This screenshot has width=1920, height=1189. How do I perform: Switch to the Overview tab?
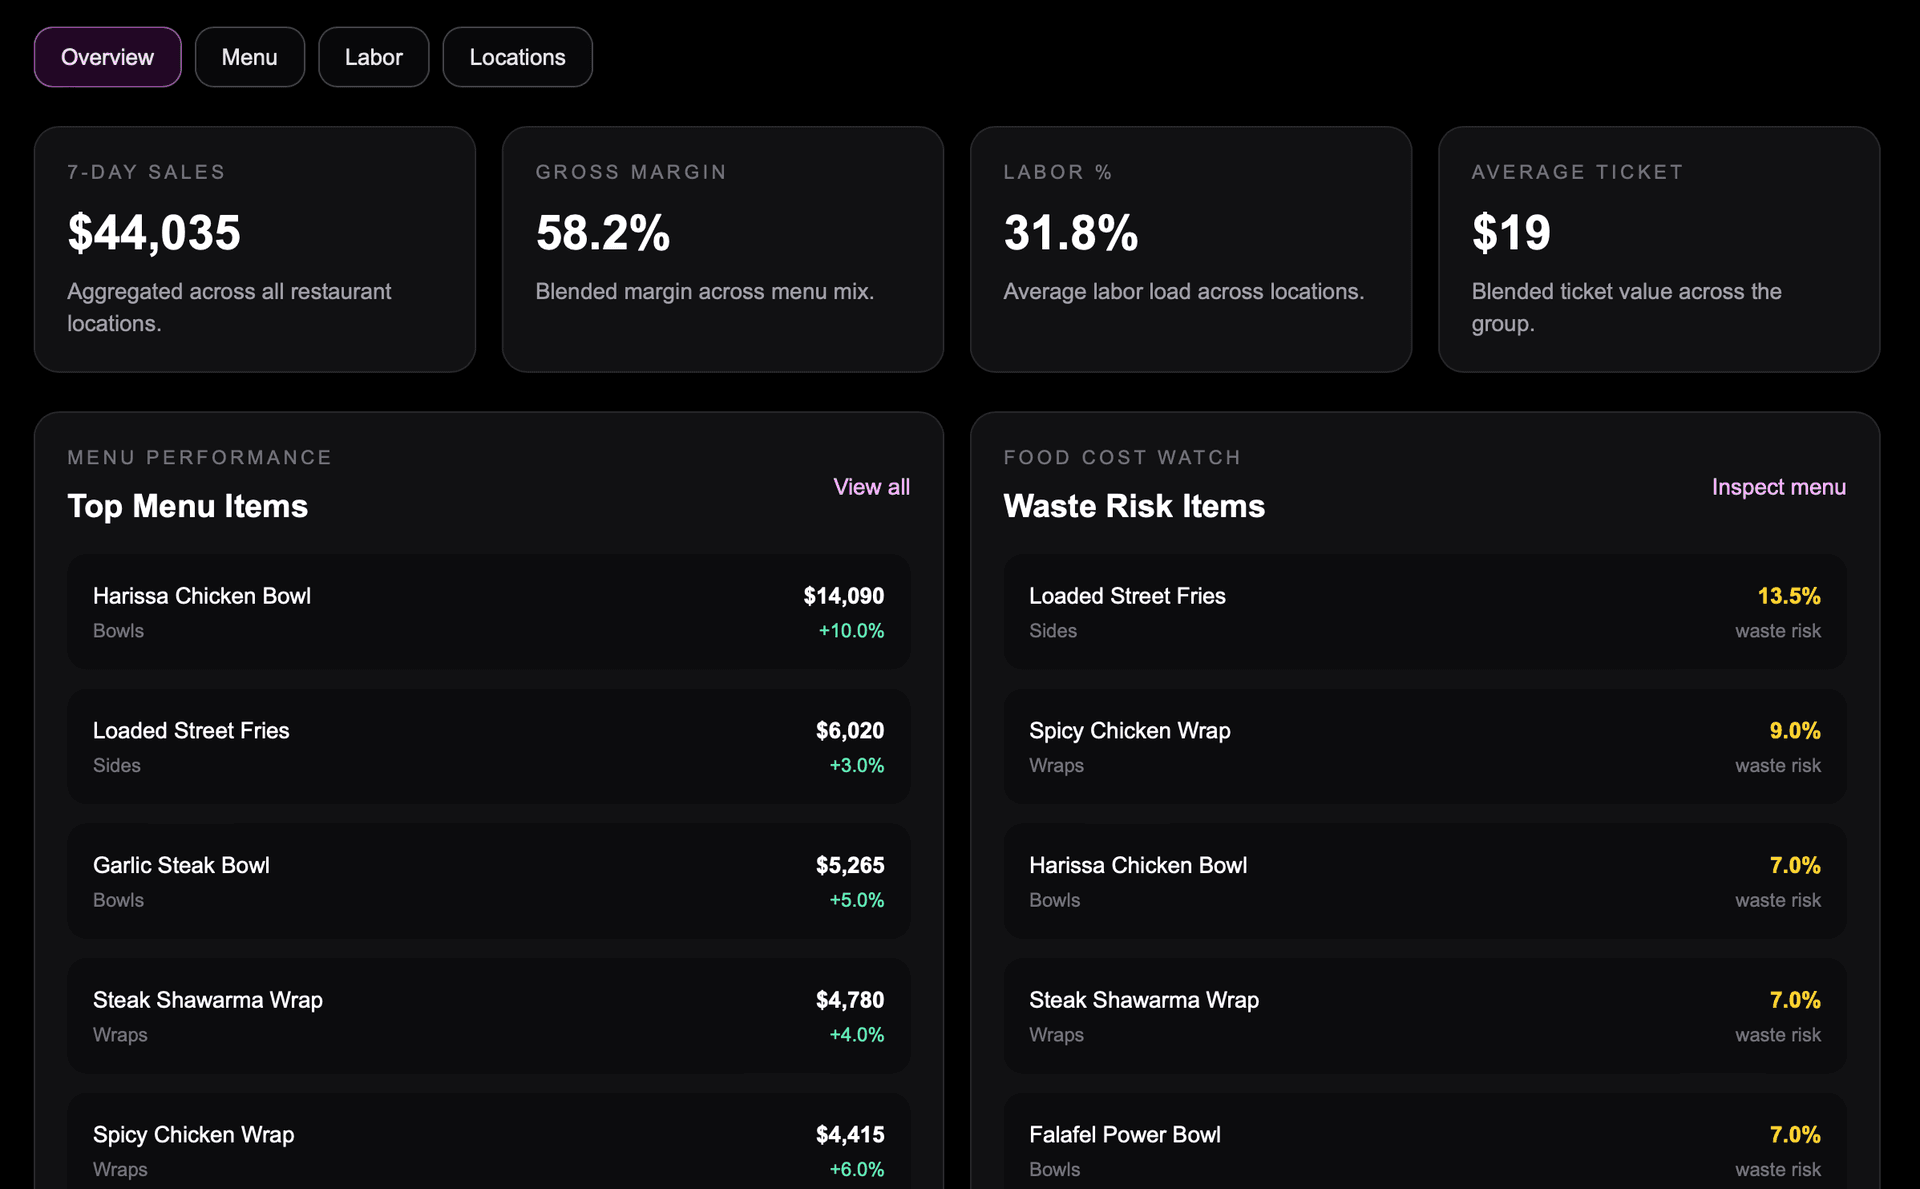click(107, 57)
